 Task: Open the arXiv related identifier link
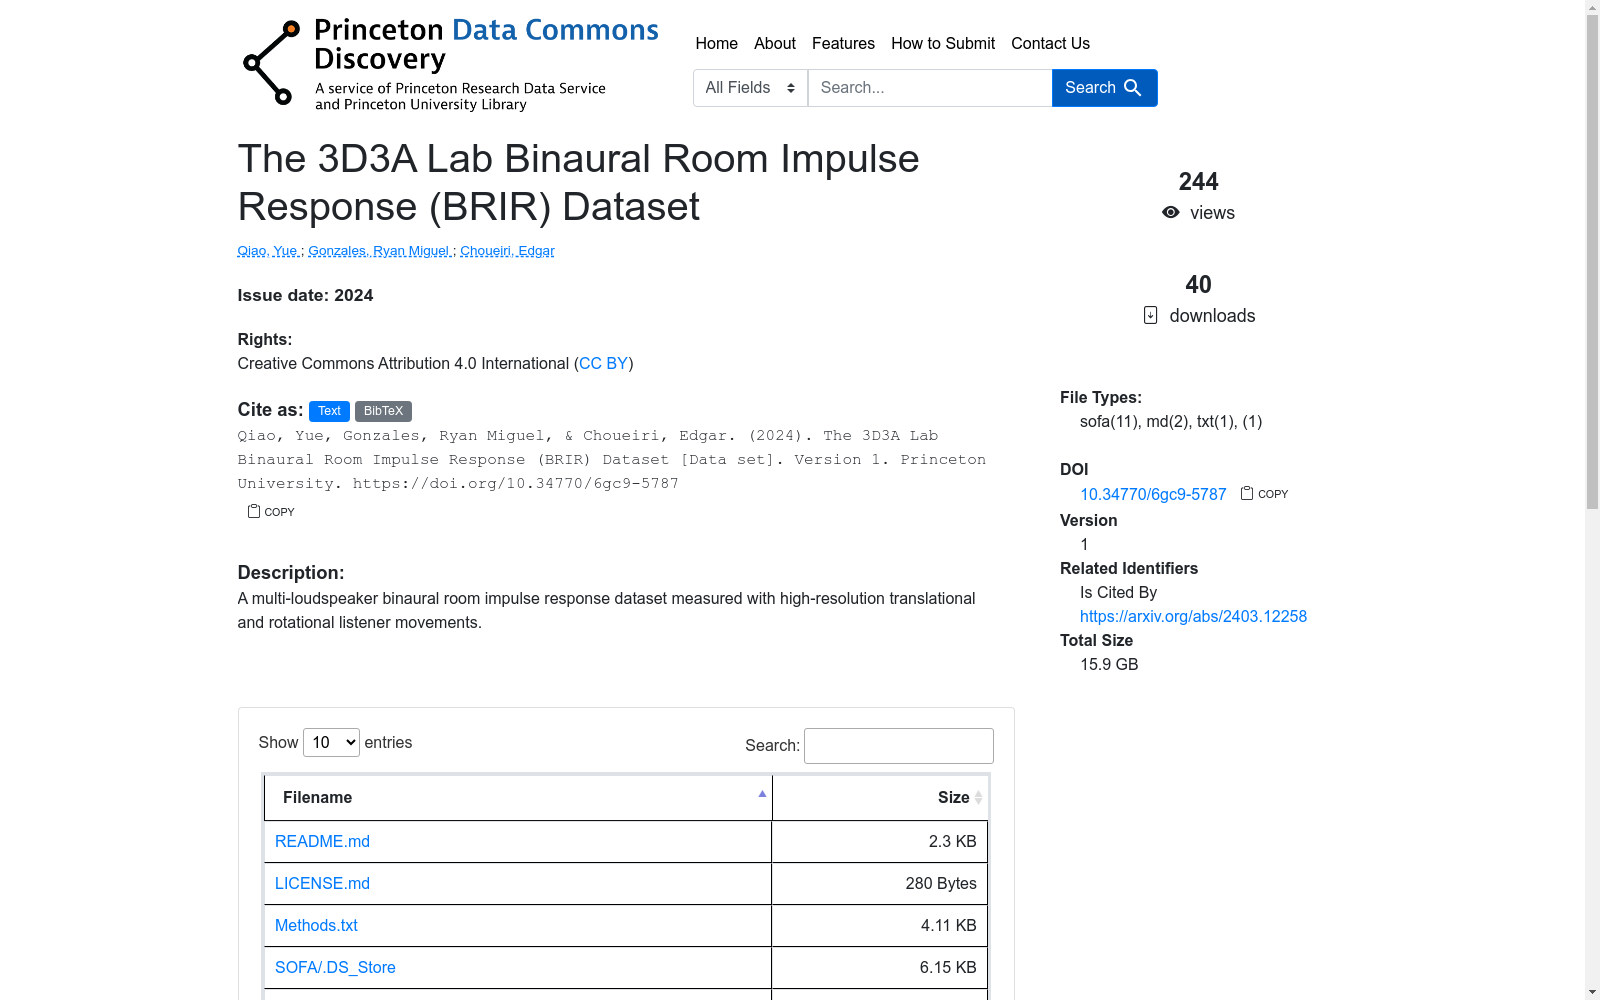(1193, 616)
